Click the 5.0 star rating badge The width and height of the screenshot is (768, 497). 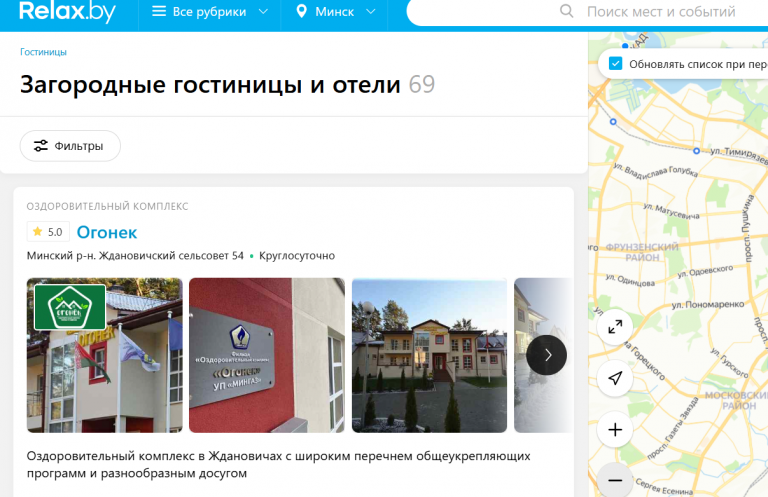click(x=48, y=232)
